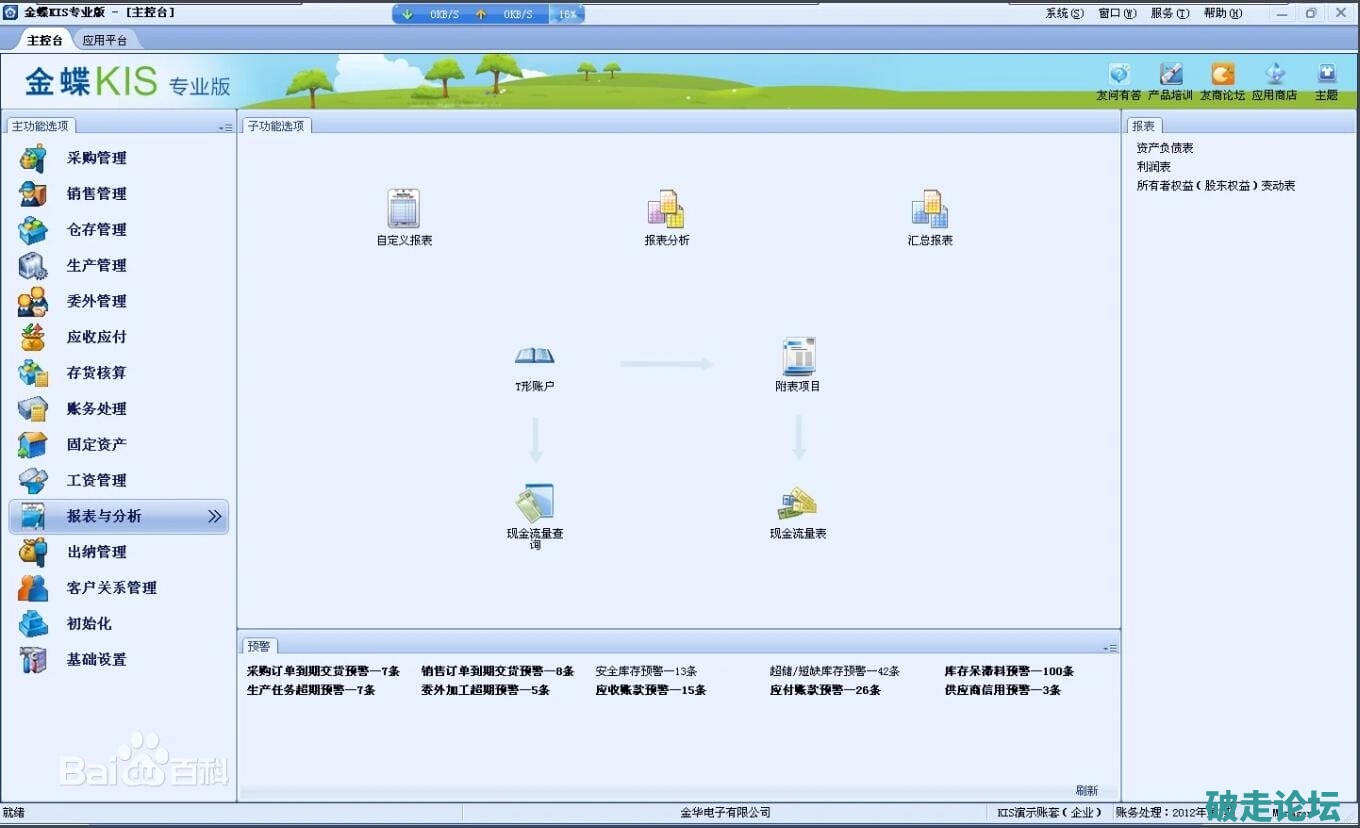Click the 库存呆滞料预警—100条 alert
Screen dimensions: 1360x828
1009,671
